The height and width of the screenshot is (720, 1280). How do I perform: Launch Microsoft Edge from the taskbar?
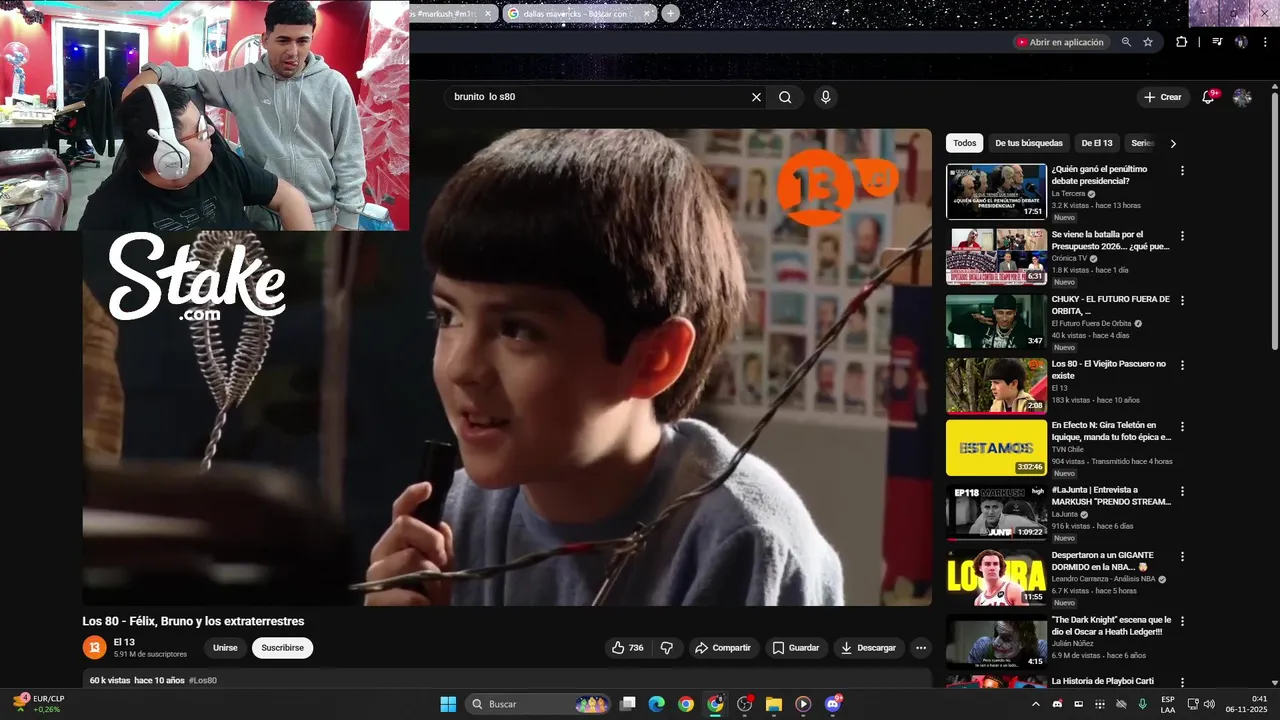pos(656,704)
